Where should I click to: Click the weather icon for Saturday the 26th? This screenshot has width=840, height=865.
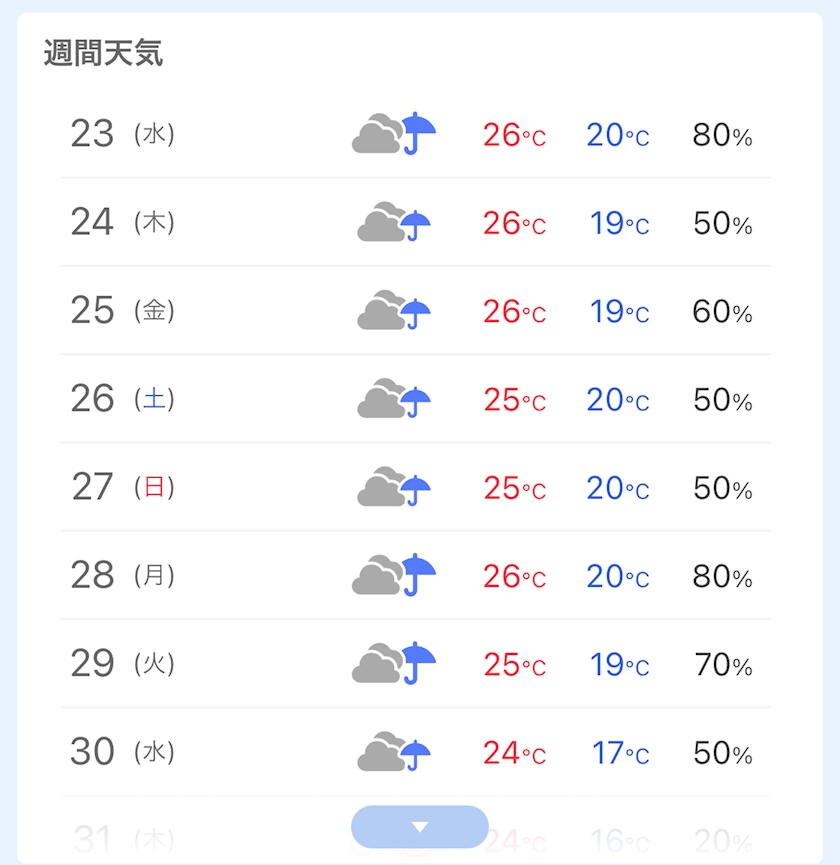point(394,399)
